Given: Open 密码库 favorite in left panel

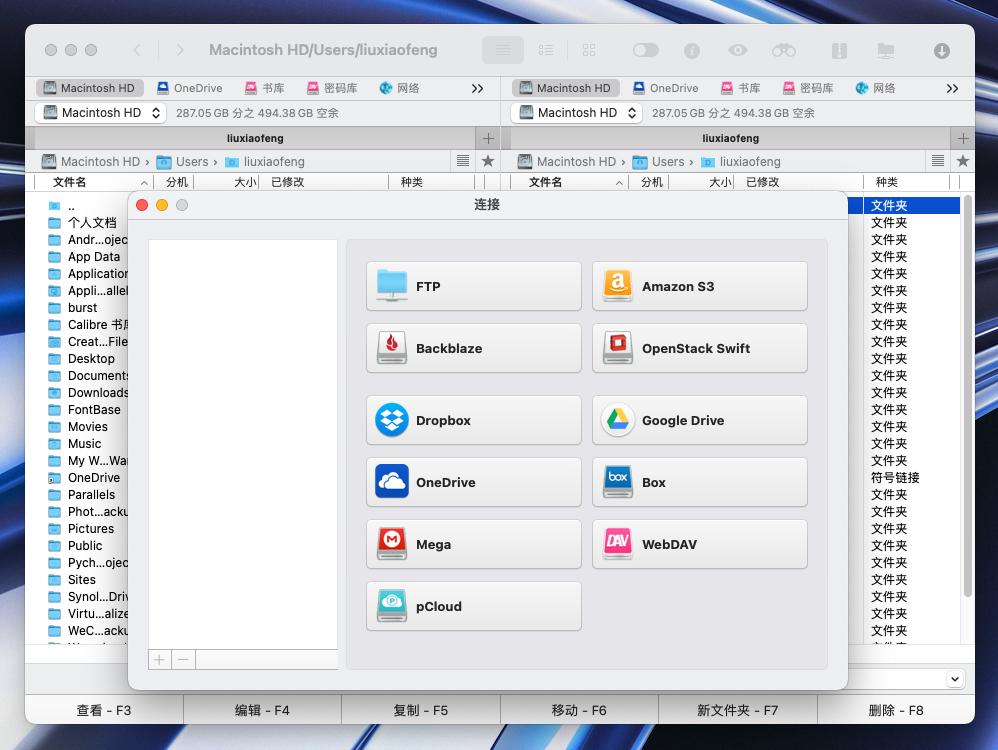Looking at the screenshot, I should click(x=332, y=88).
